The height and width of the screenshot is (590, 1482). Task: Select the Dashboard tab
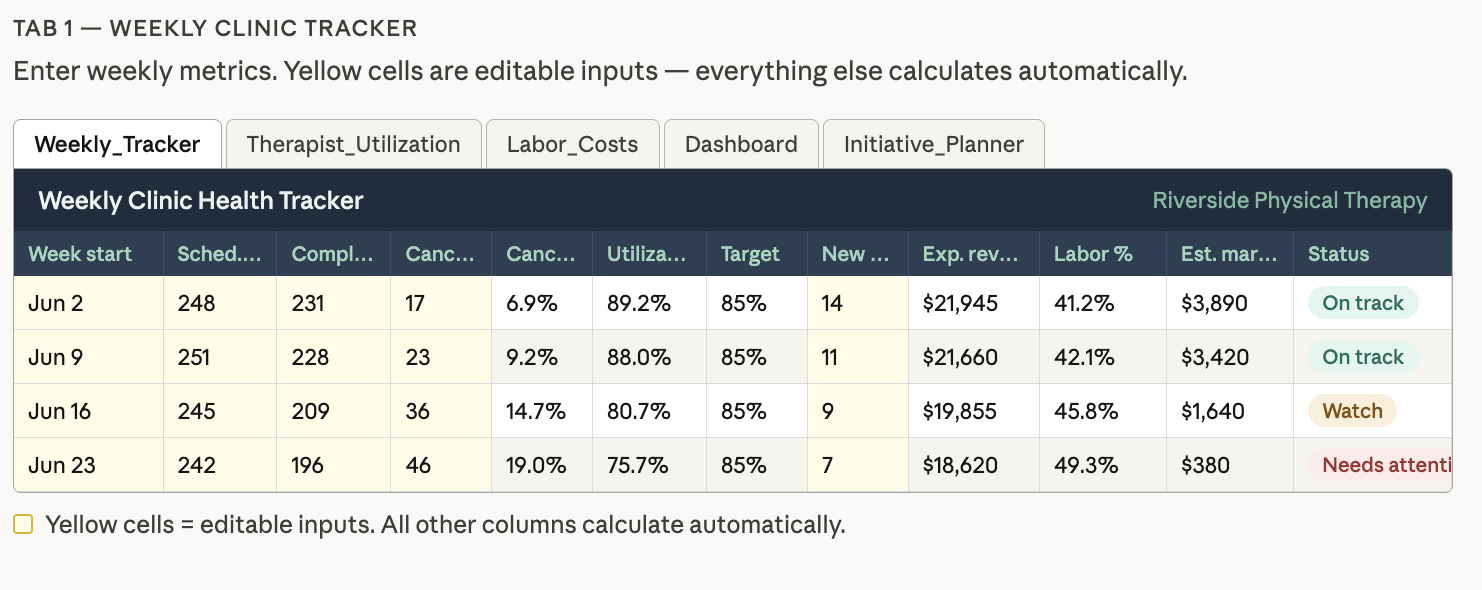point(741,144)
